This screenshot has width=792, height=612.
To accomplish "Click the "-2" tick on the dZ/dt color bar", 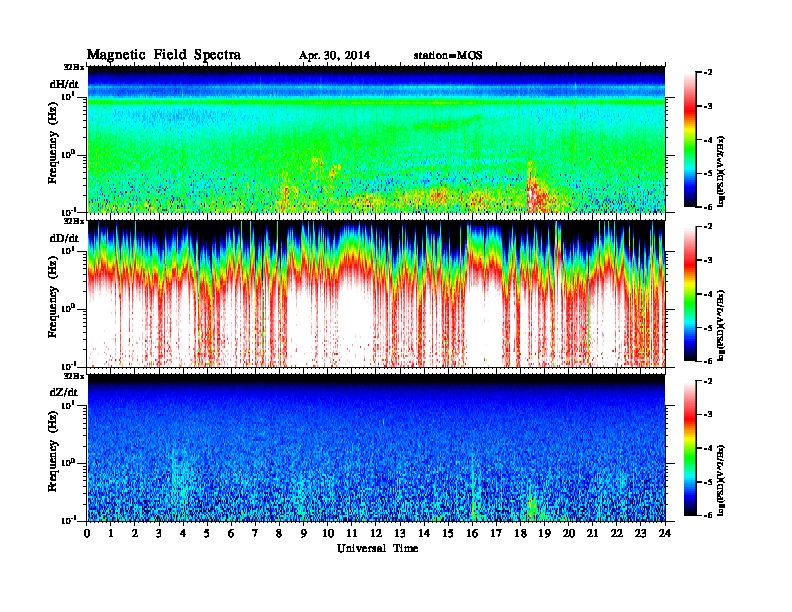I will pyautogui.click(x=708, y=381).
